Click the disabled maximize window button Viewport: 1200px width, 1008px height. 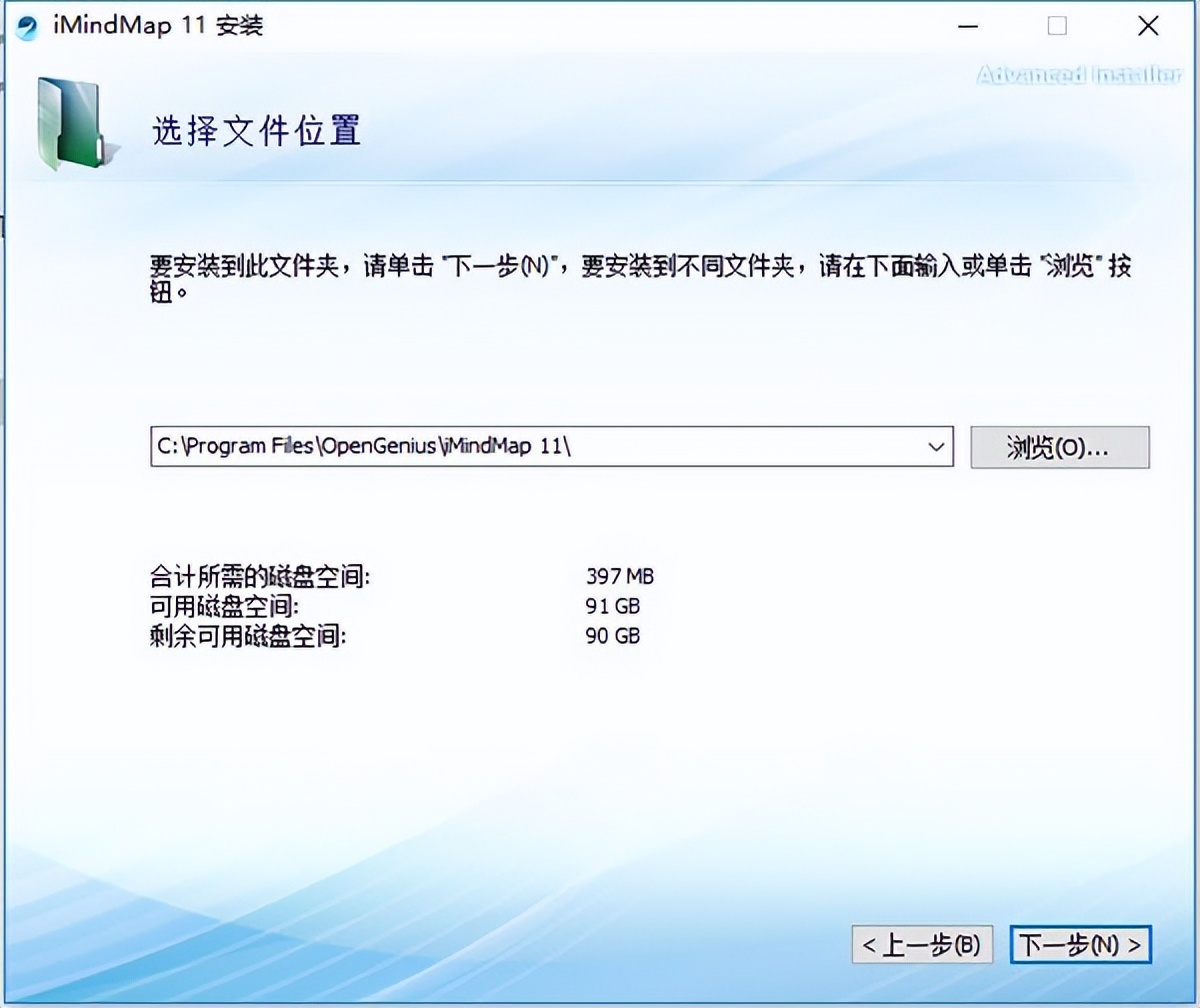coord(1057,26)
